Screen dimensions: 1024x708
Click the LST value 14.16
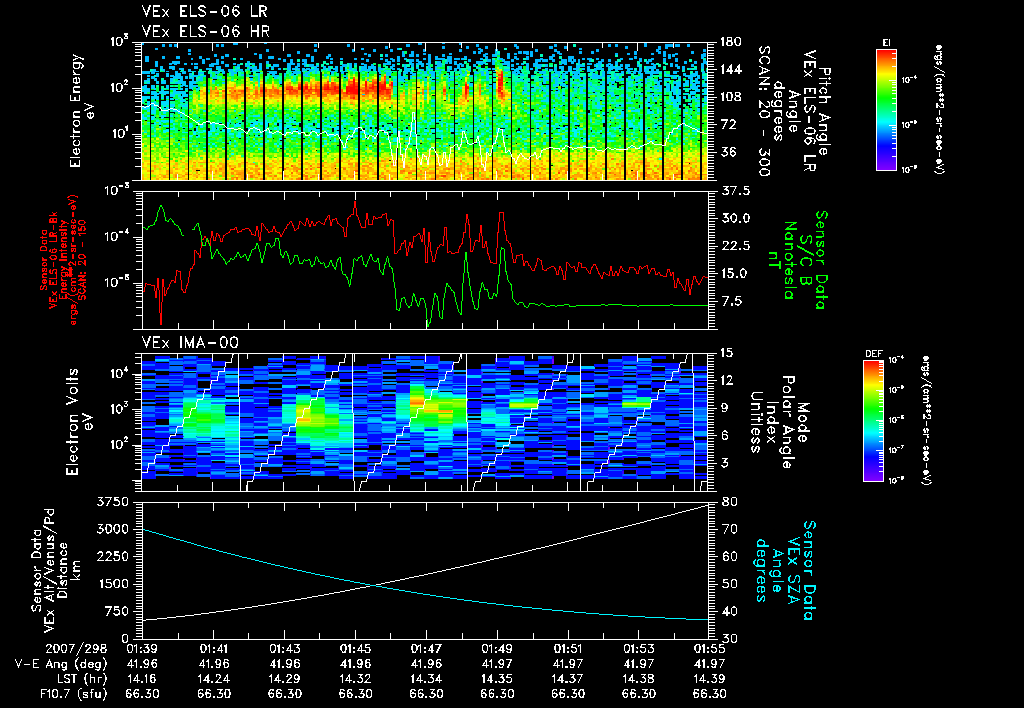click(x=142, y=679)
